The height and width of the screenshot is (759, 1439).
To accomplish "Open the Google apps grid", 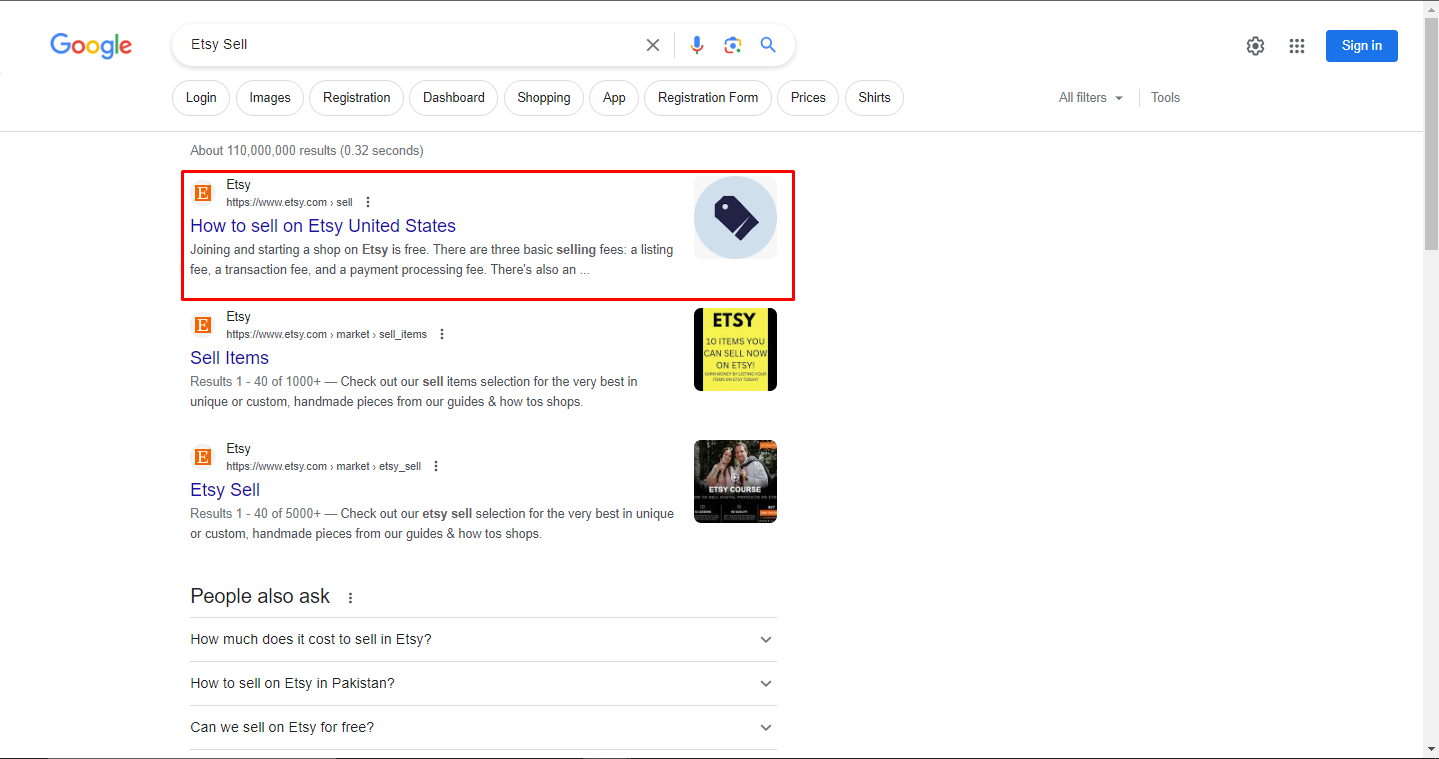I will [x=1297, y=46].
